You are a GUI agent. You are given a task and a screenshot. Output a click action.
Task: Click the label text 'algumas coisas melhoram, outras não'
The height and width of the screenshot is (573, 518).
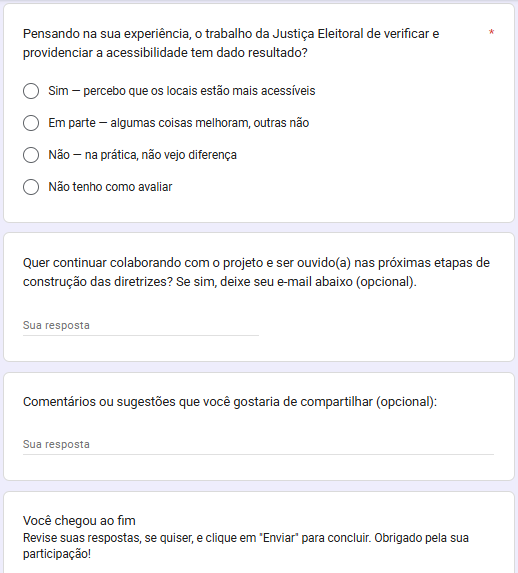click(x=210, y=123)
